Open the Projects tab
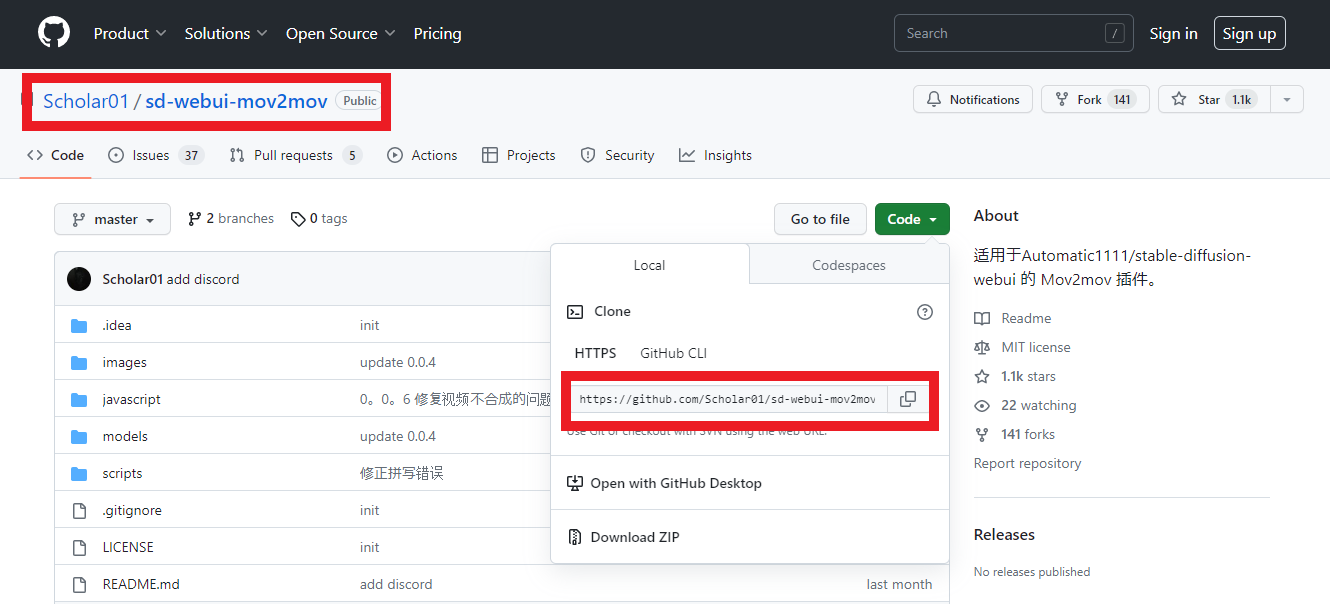The height and width of the screenshot is (604, 1330). point(518,155)
